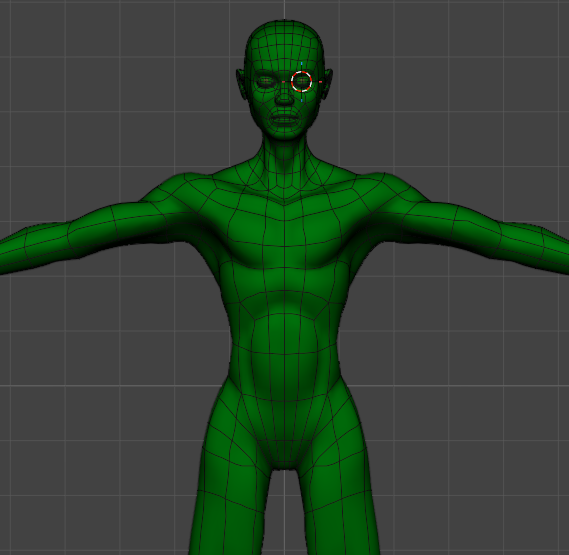This screenshot has width=569, height=555.
Task: Click the model's eye without the cursor
Action: [x=266, y=81]
